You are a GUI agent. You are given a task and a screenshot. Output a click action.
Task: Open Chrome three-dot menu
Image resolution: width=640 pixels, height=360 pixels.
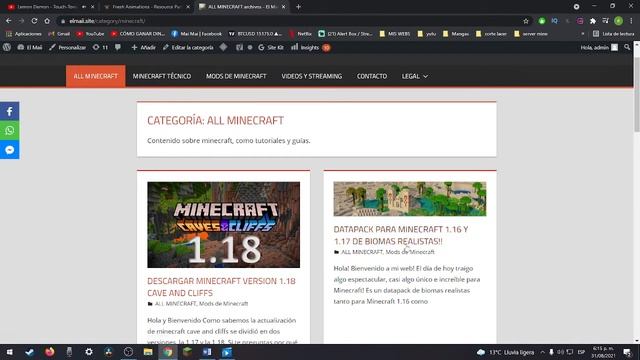pos(631,21)
